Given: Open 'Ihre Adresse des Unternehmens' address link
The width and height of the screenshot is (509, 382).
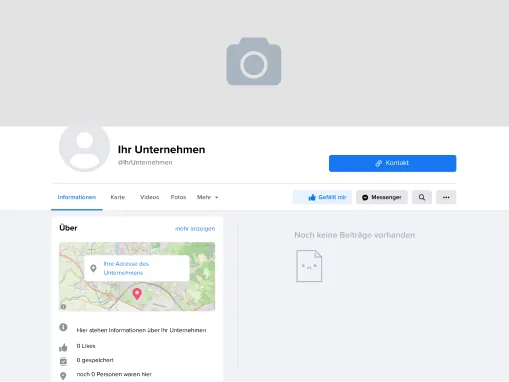Looking at the screenshot, I should [x=126, y=268].
